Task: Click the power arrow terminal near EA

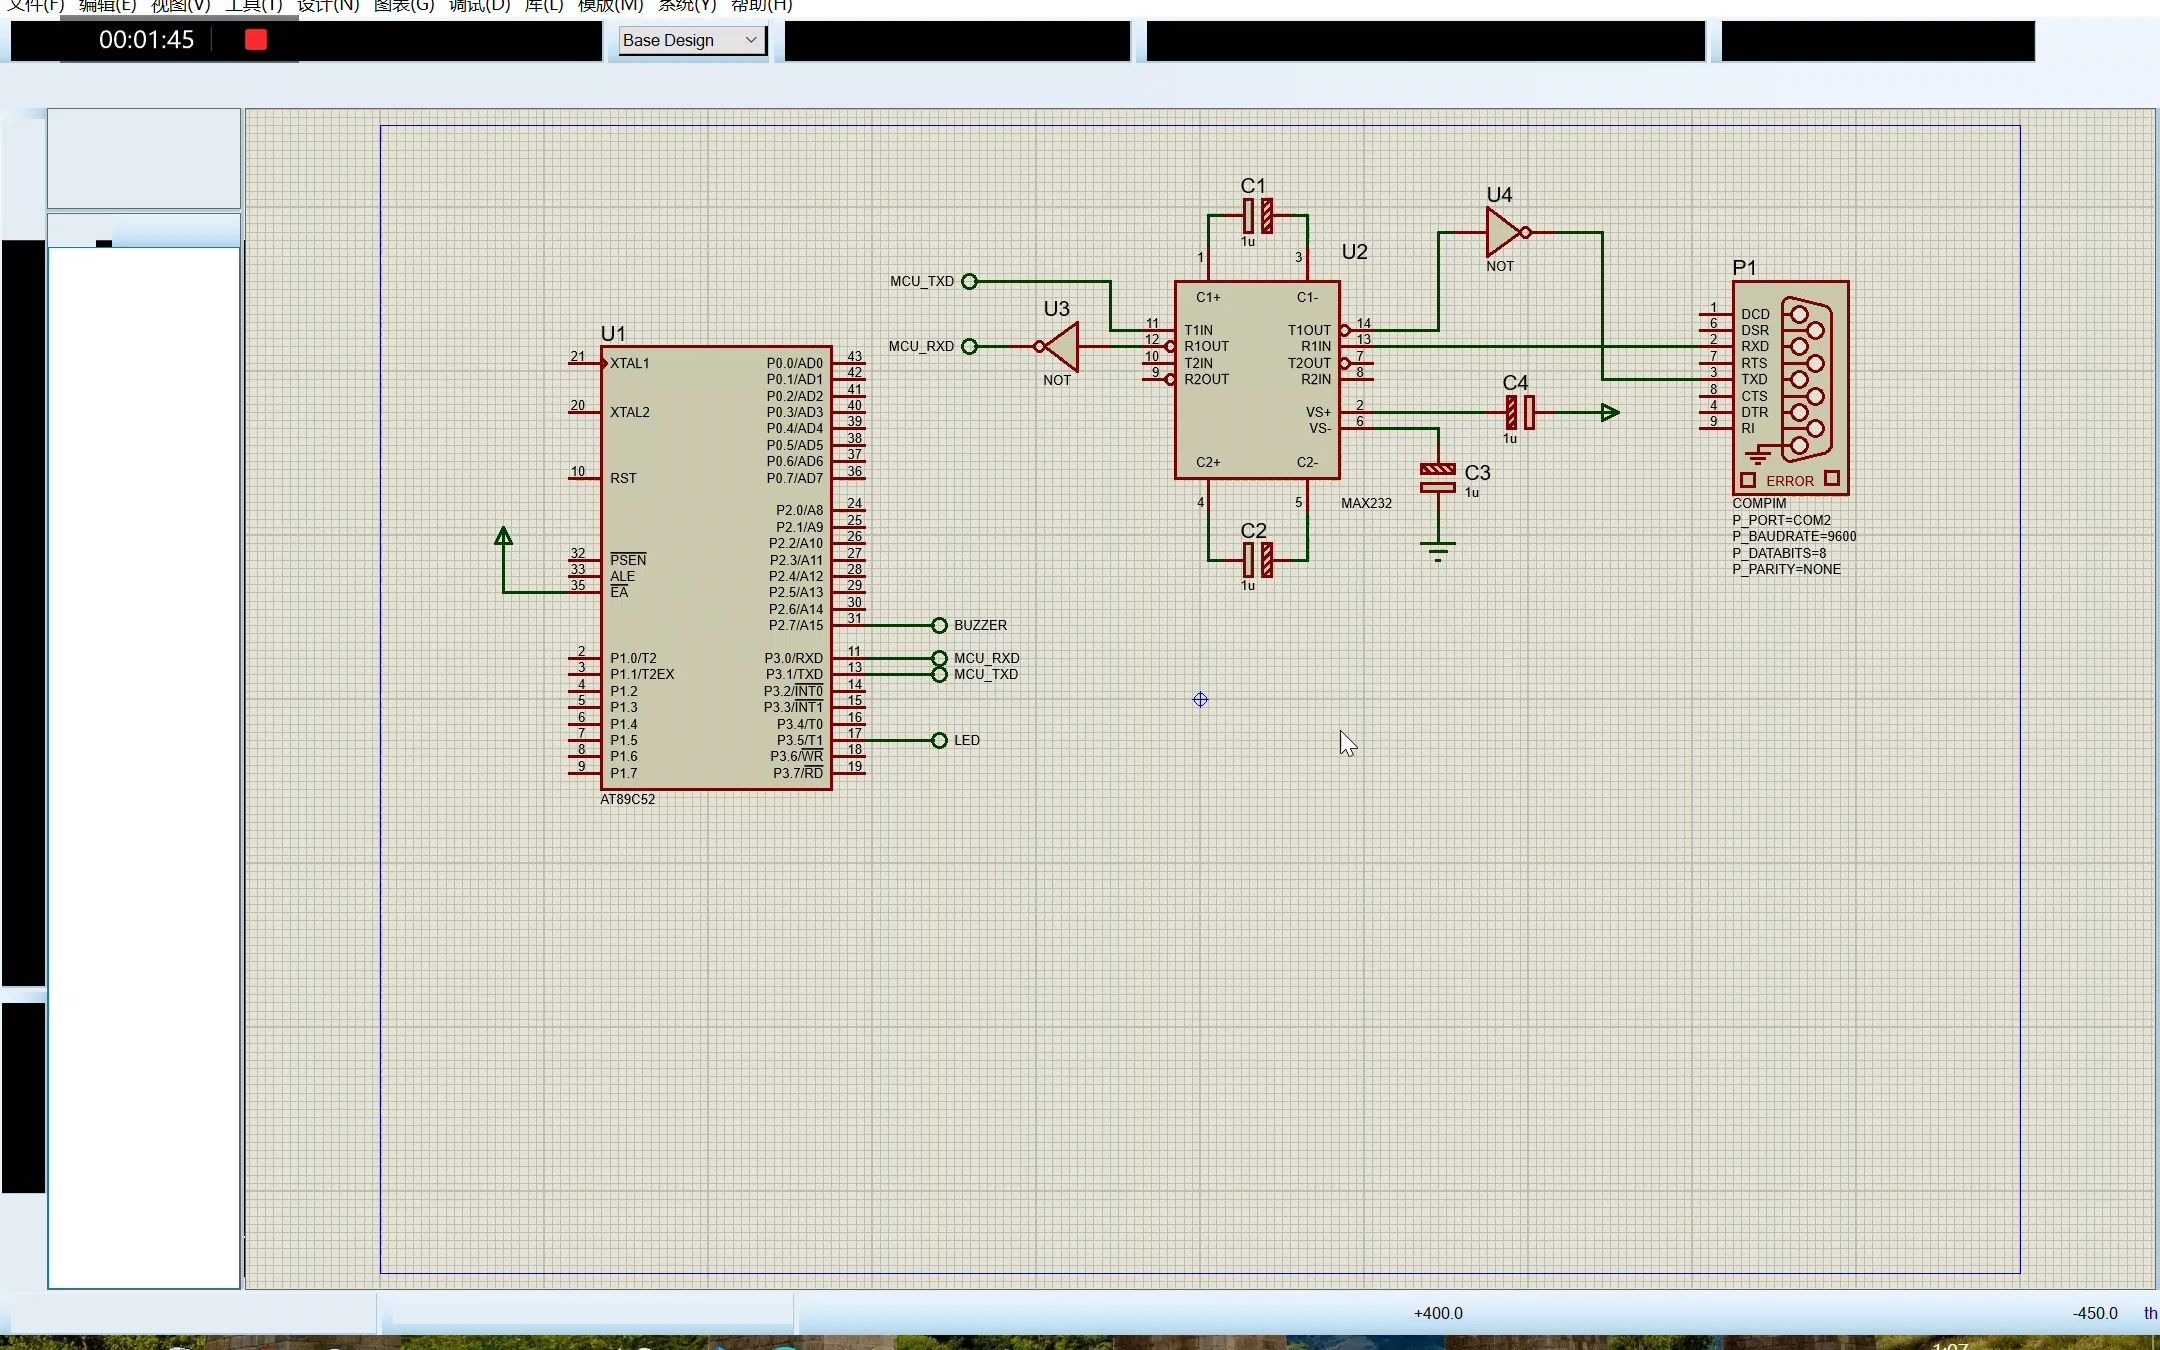Action: pyautogui.click(x=504, y=538)
